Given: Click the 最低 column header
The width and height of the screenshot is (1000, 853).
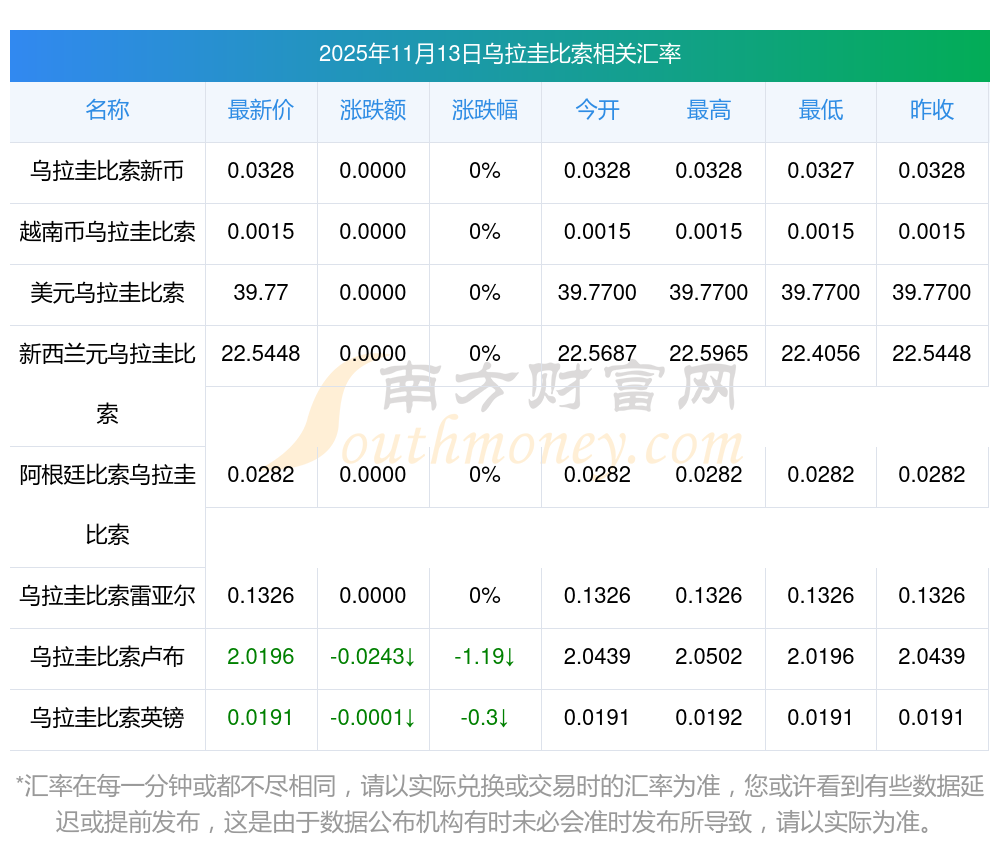Looking at the screenshot, I should (821, 110).
